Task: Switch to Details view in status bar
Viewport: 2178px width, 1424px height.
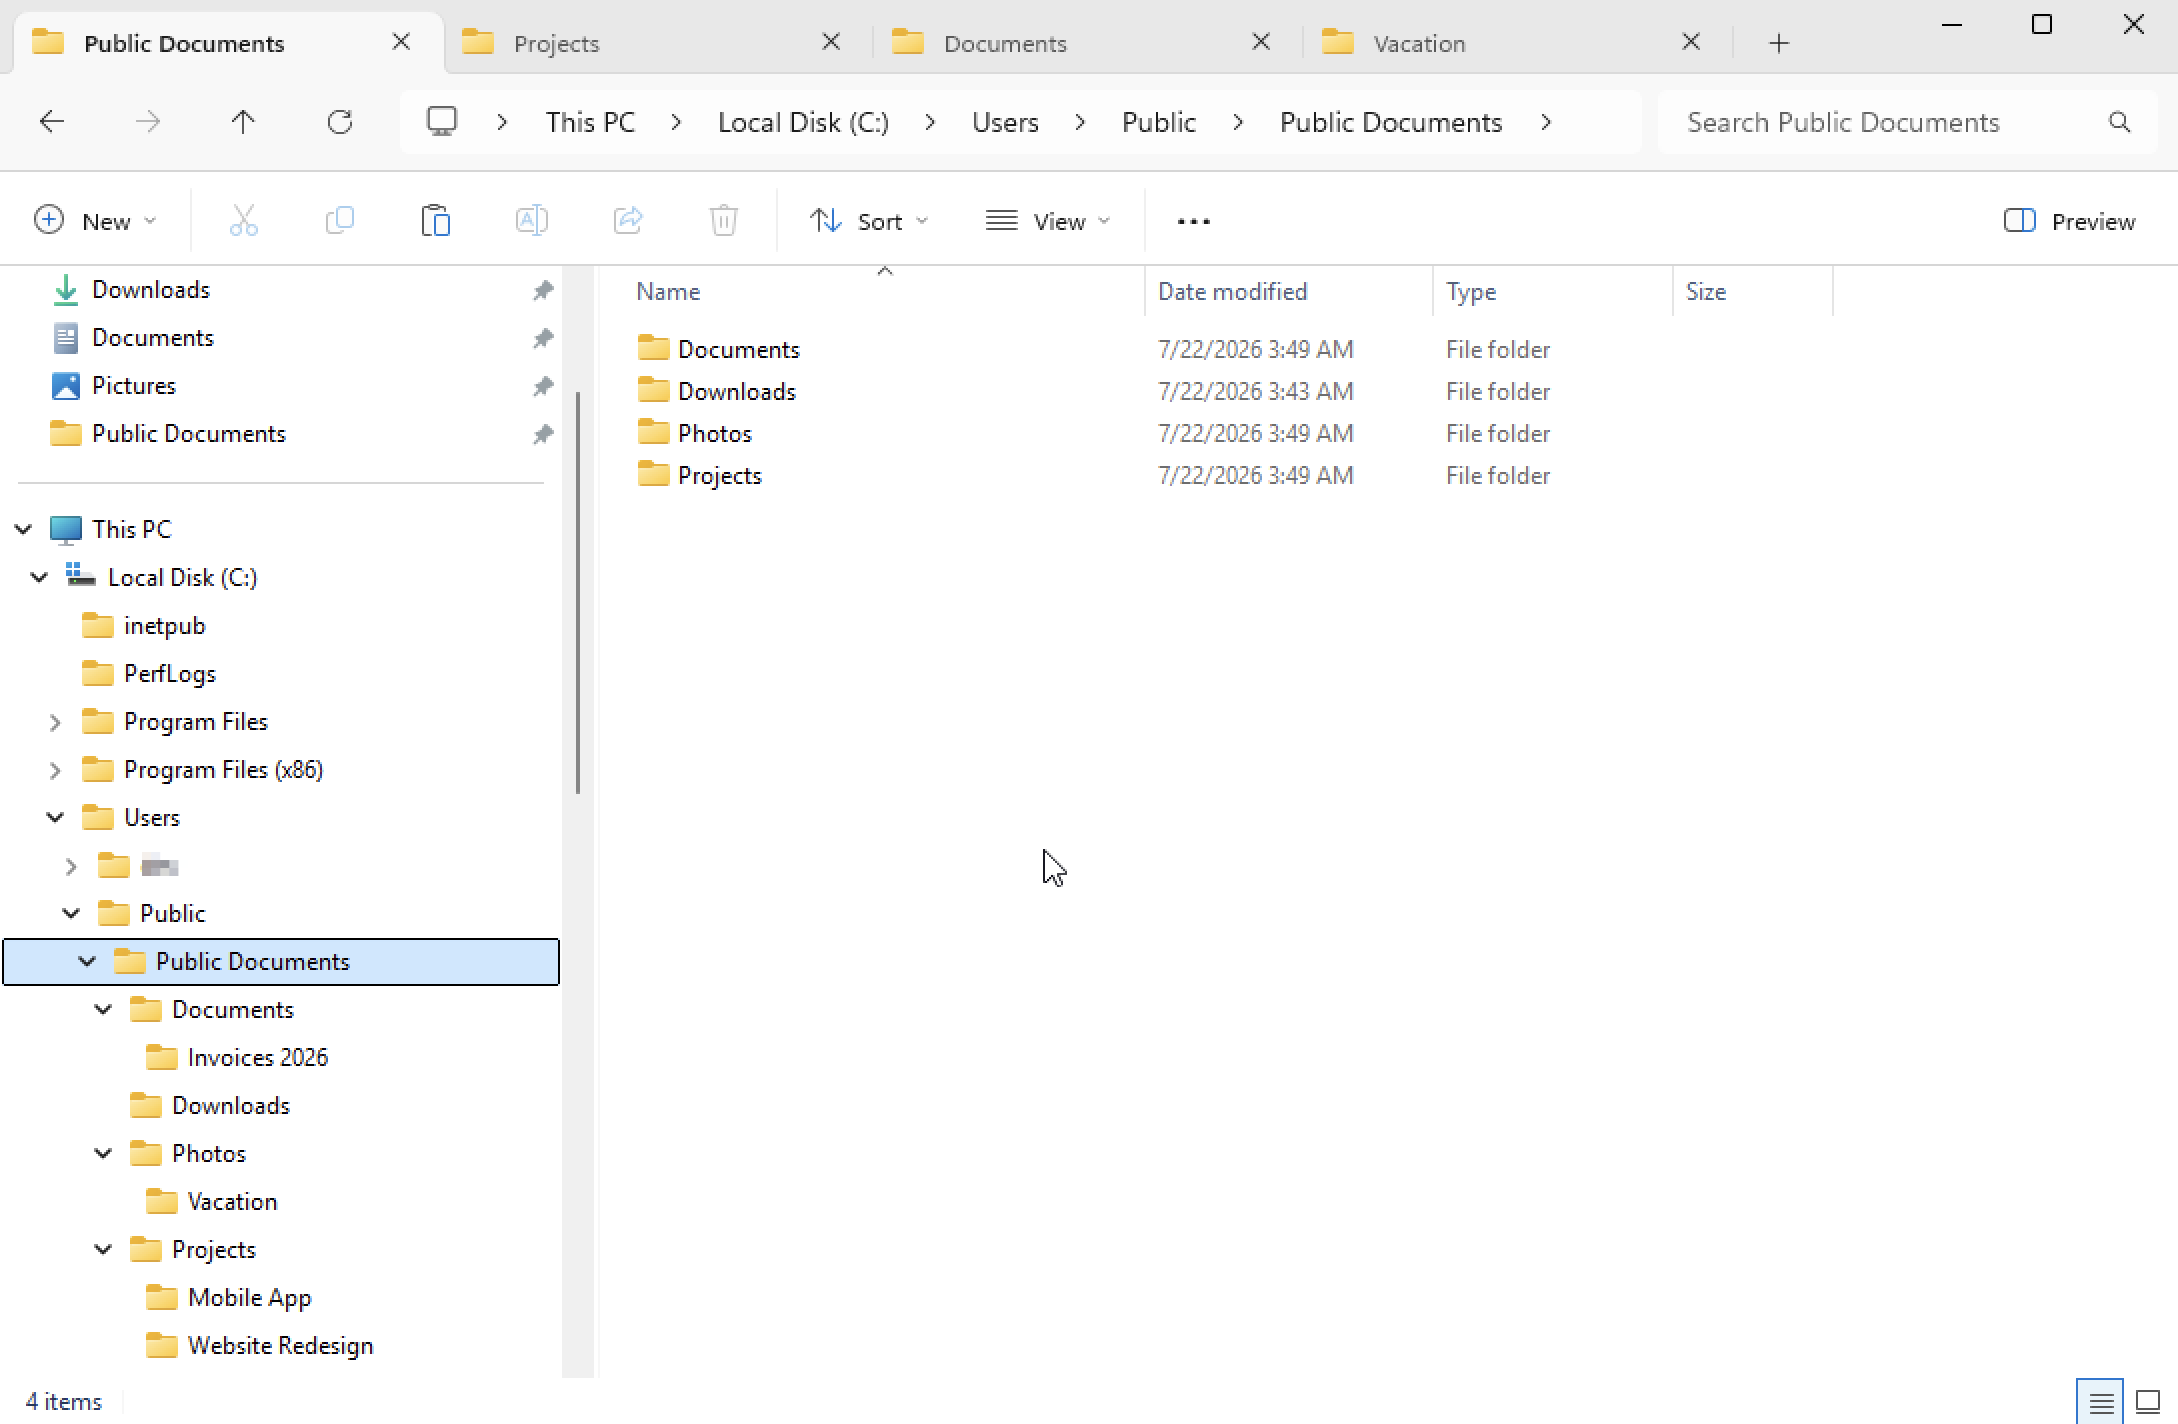Action: point(2101,1402)
